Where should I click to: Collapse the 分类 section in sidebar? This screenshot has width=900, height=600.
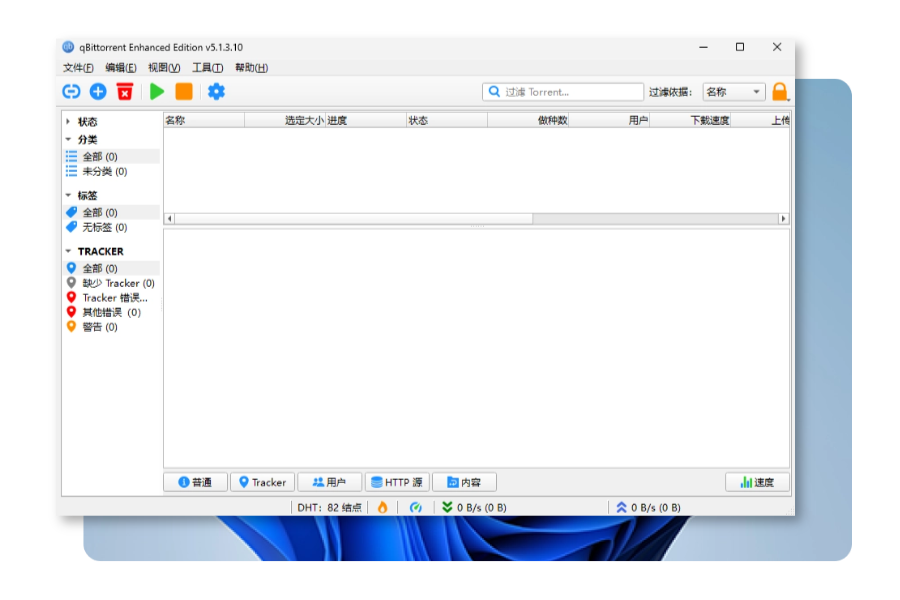(x=68, y=140)
